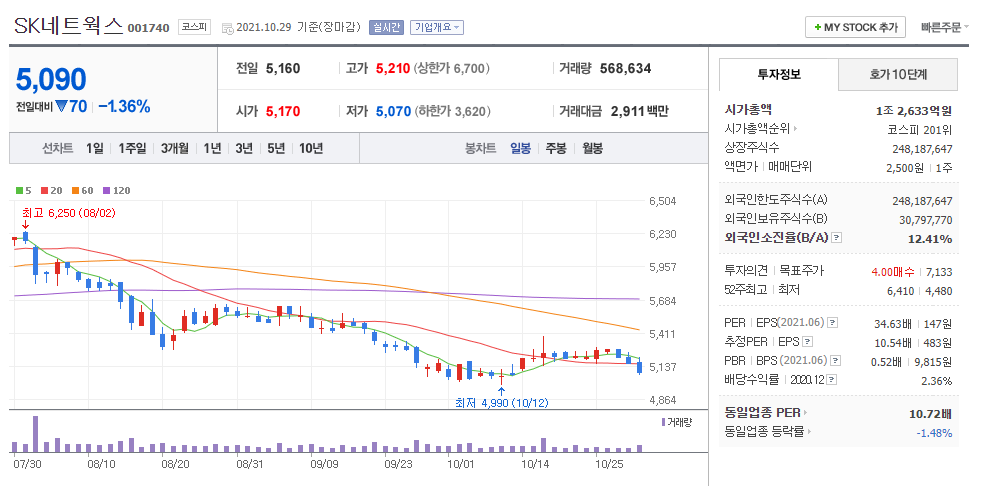Click the current price 5,090
984x486 pixels.
pyautogui.click(x=51, y=80)
